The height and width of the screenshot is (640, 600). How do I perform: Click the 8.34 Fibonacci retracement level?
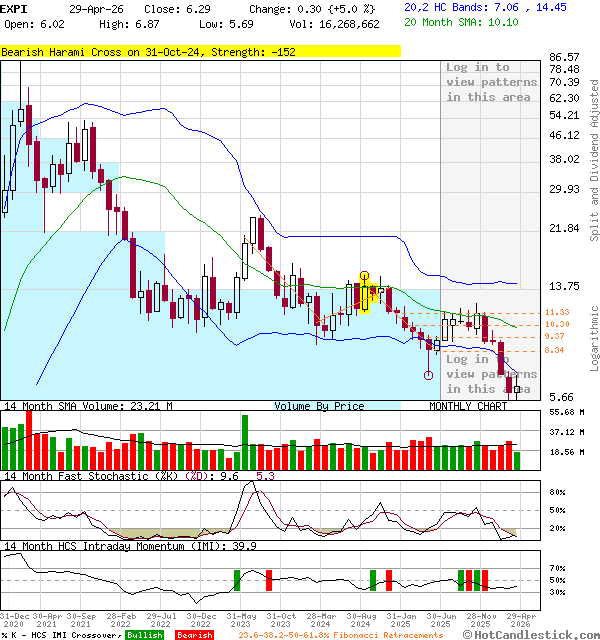click(x=555, y=350)
